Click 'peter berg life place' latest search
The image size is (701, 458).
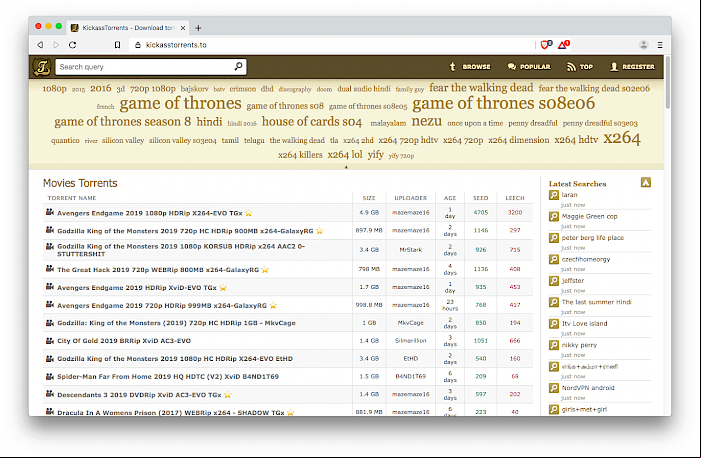[592, 238]
